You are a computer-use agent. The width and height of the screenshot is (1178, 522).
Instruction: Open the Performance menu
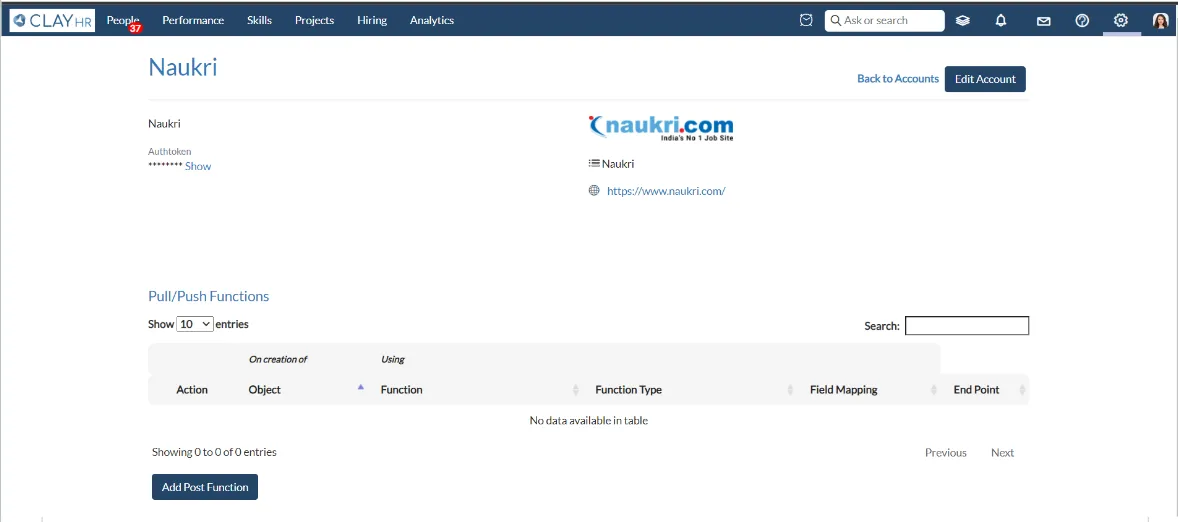193,20
